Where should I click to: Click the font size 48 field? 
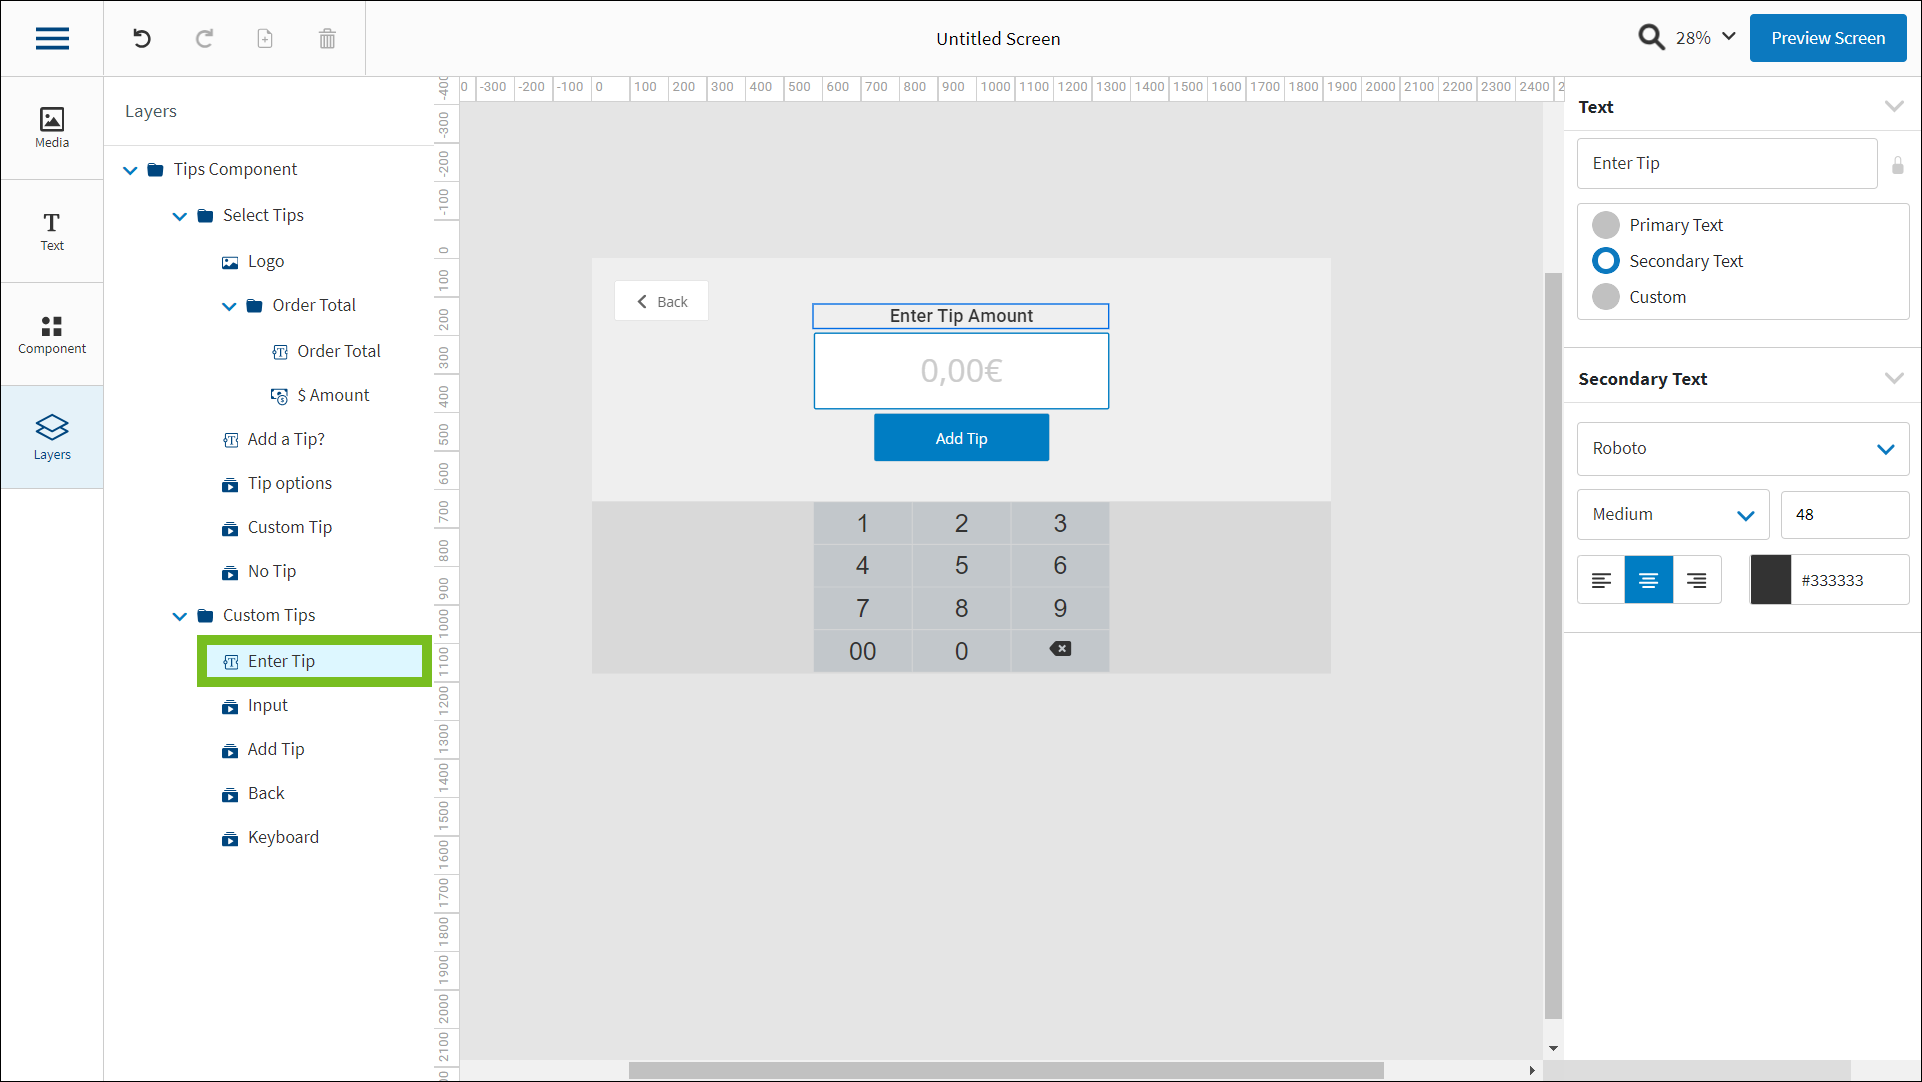[x=1843, y=515]
